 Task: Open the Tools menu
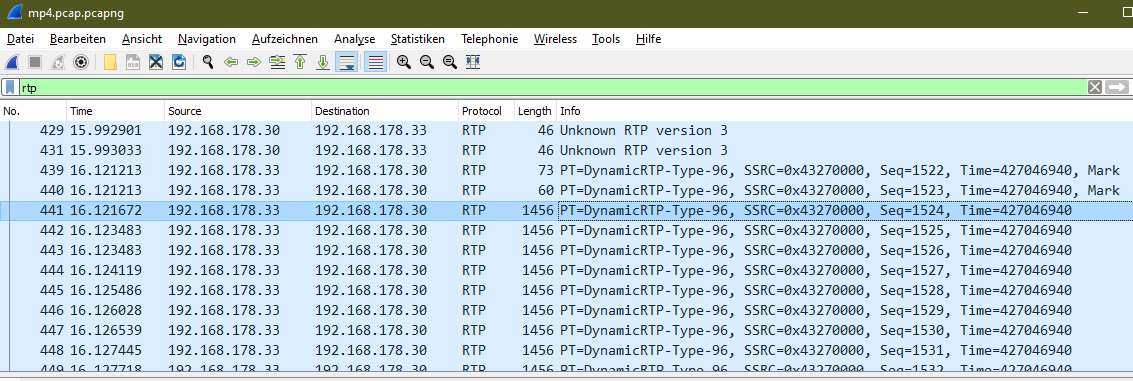606,39
